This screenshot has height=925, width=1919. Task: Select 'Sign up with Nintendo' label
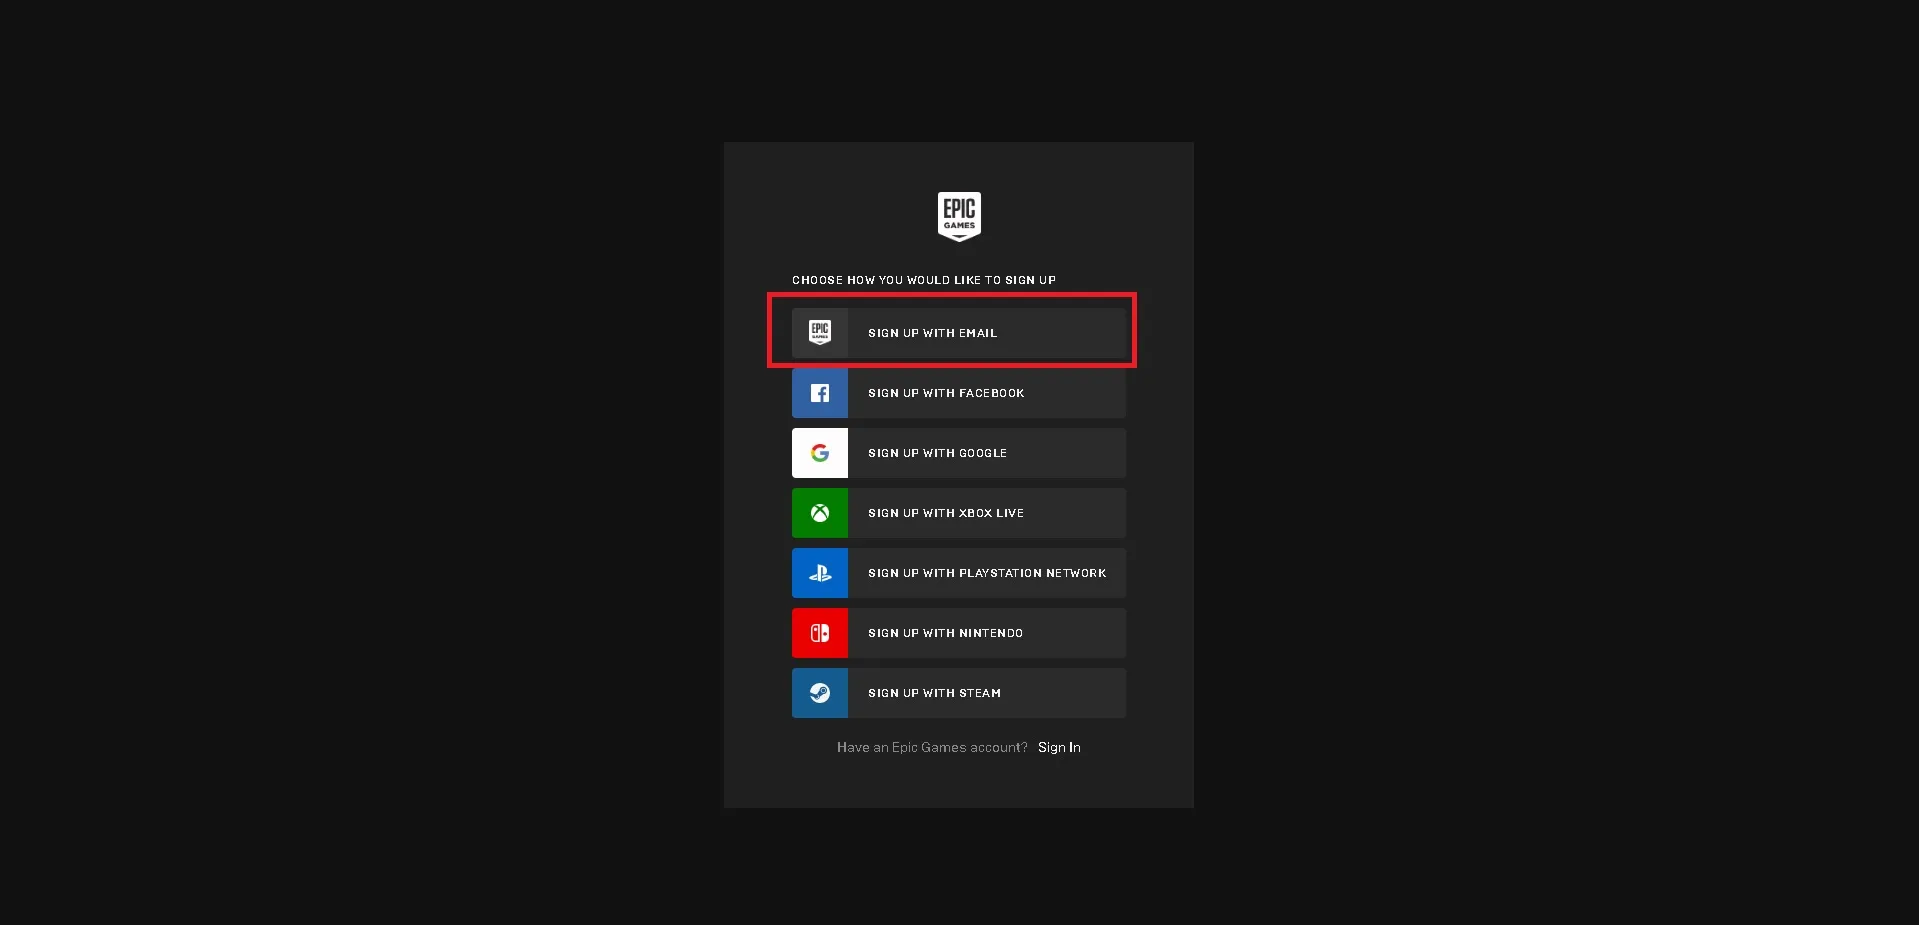coord(945,633)
